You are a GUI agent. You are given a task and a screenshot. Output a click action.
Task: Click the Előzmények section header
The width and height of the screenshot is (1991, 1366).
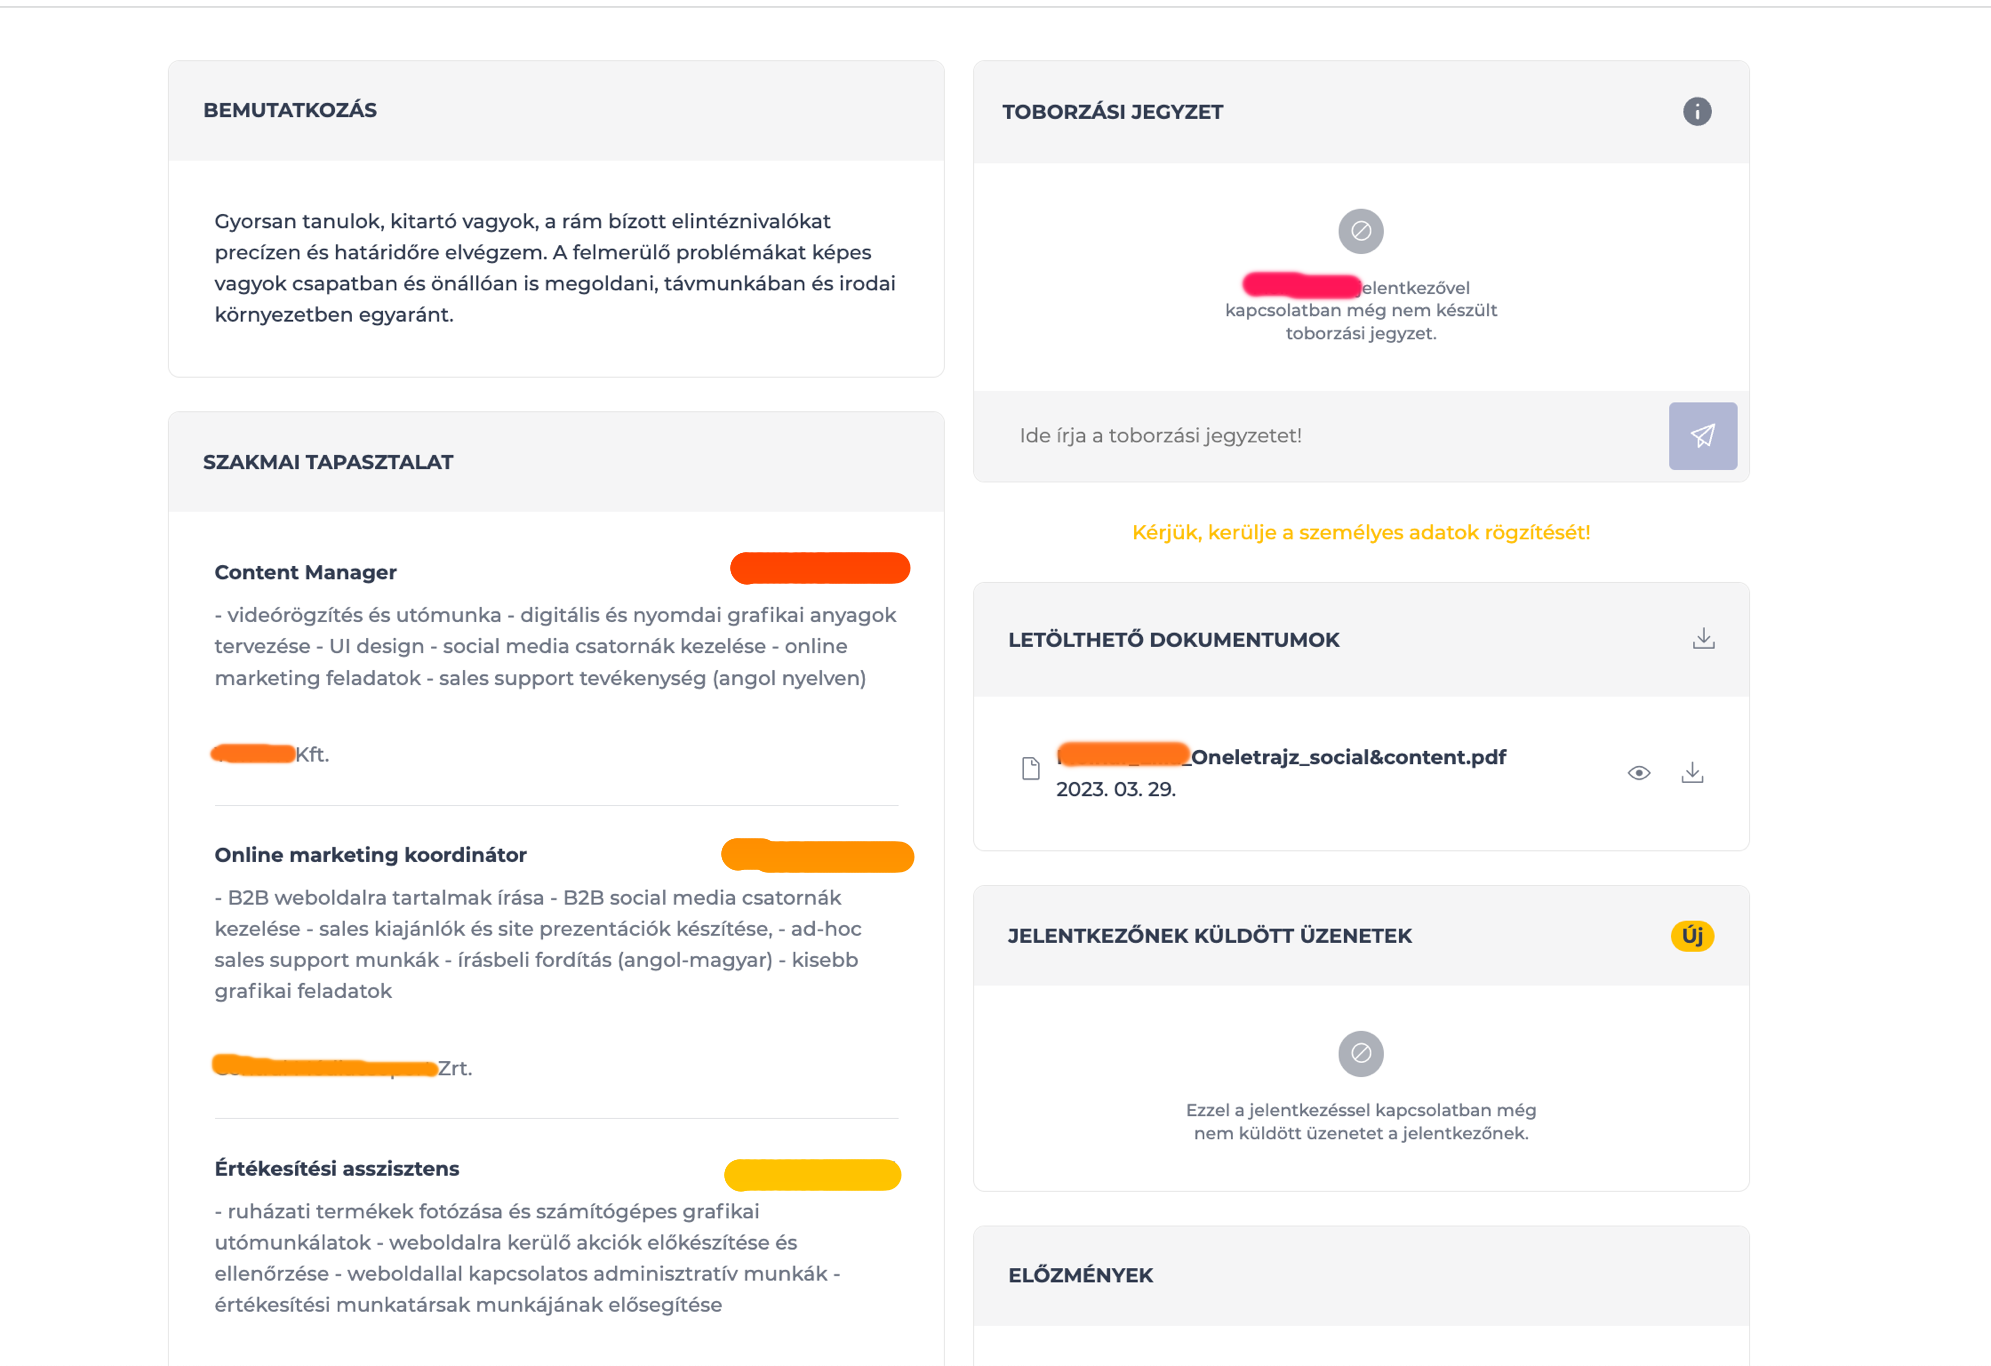pyautogui.click(x=1080, y=1276)
